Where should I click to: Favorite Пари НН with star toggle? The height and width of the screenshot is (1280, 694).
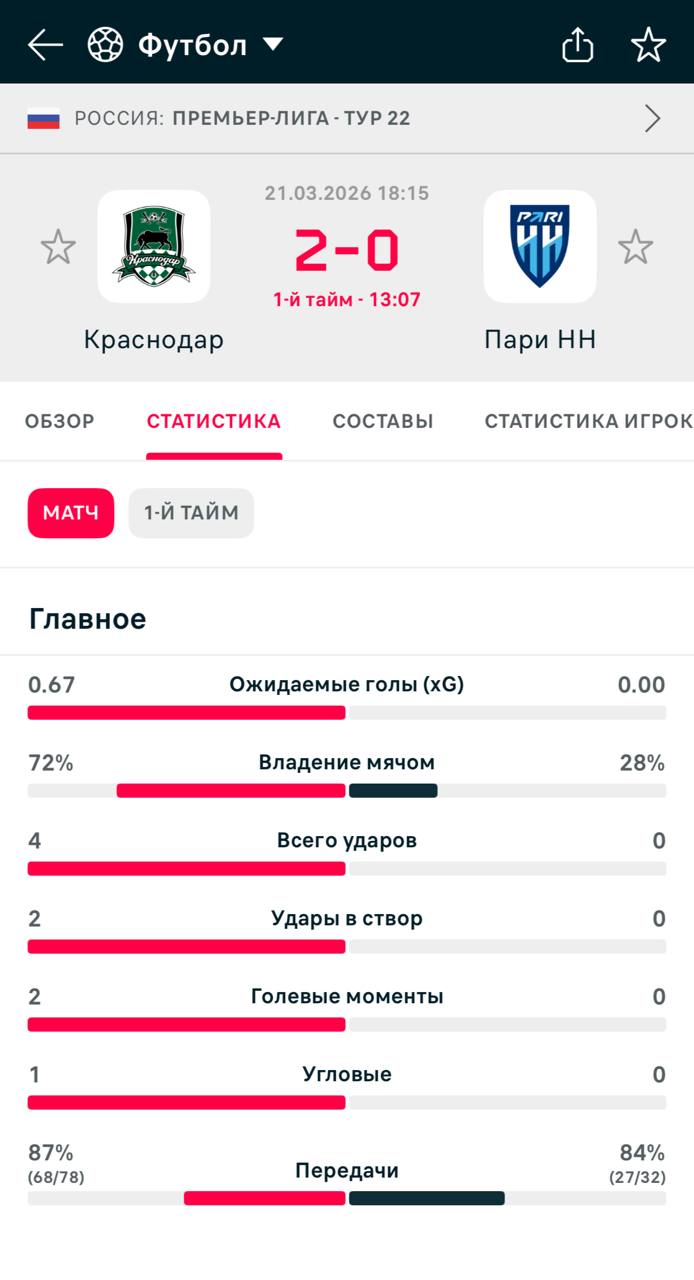(635, 247)
